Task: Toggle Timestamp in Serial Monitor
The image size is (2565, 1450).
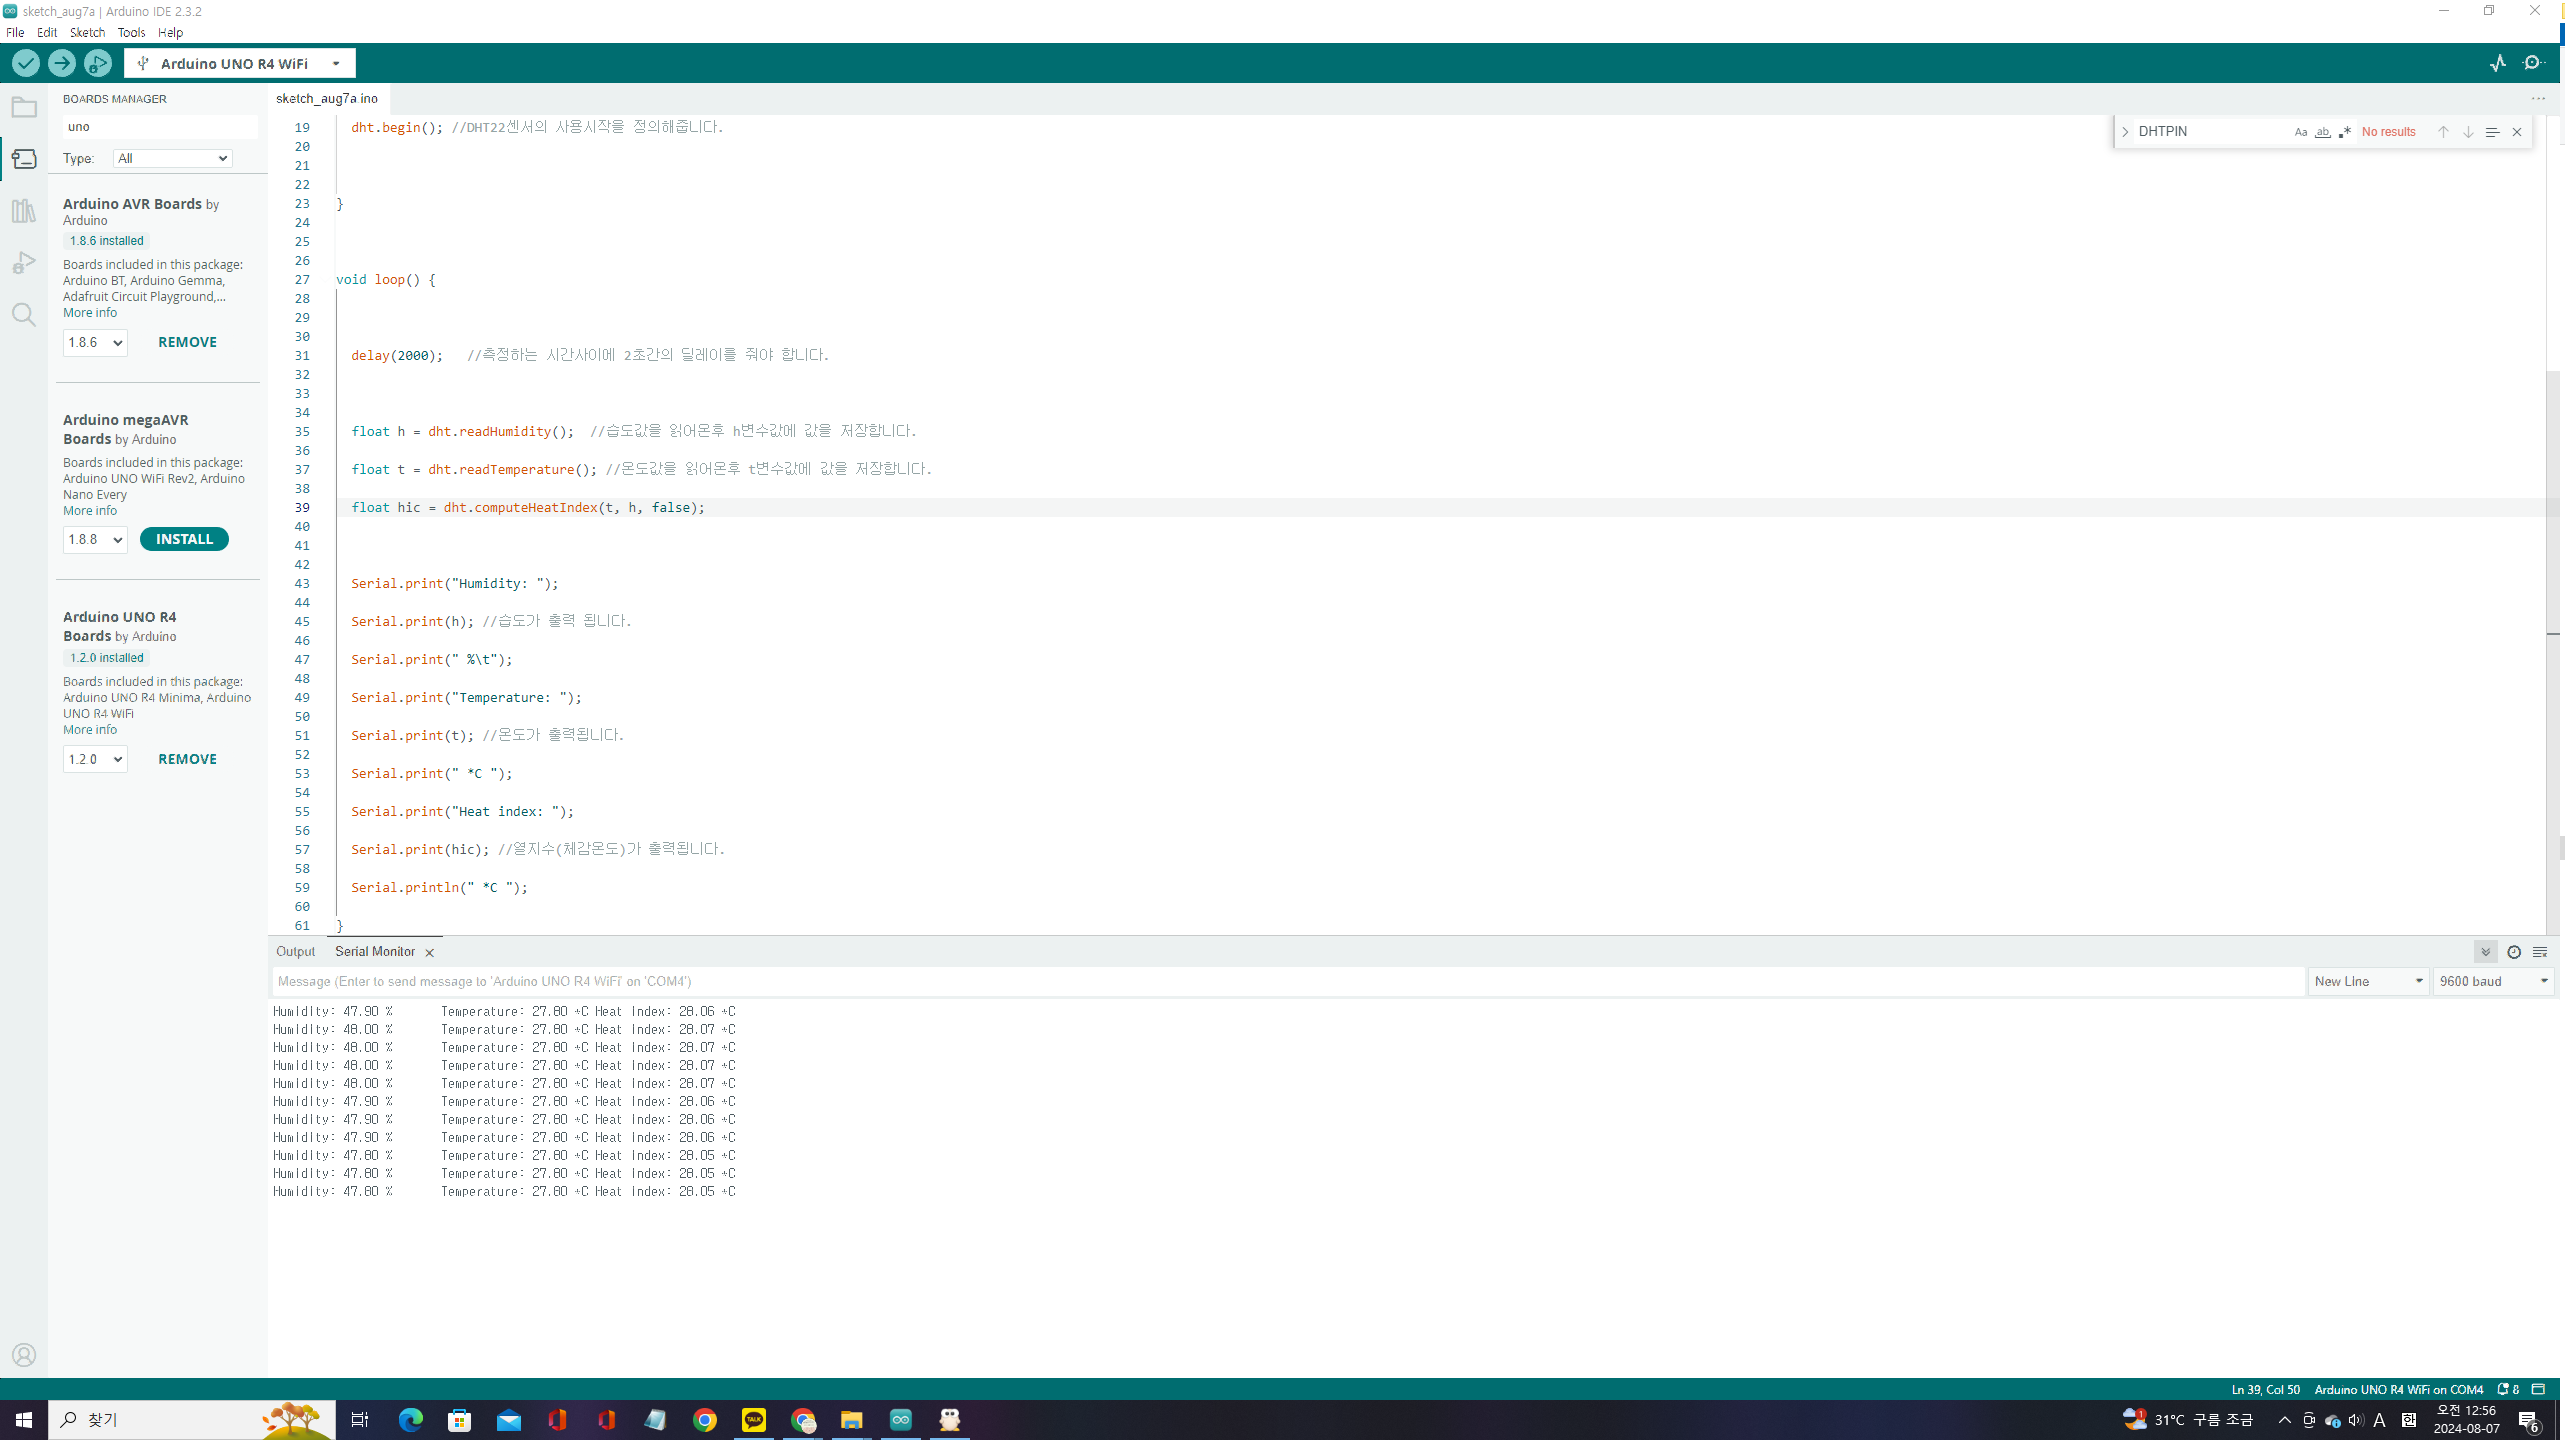Action: [2514, 953]
